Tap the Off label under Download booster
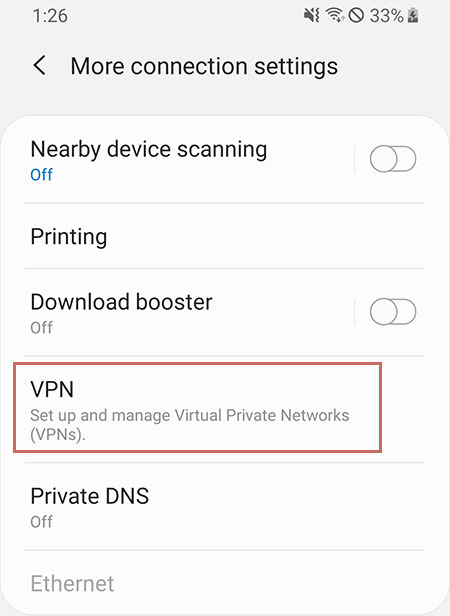 pos(41,327)
